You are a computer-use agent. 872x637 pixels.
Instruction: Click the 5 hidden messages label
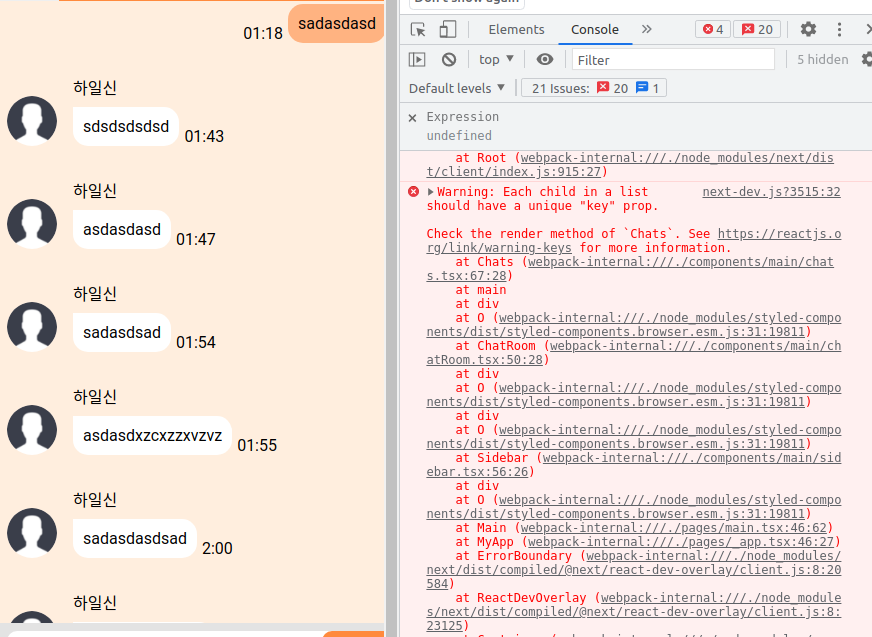point(823,60)
